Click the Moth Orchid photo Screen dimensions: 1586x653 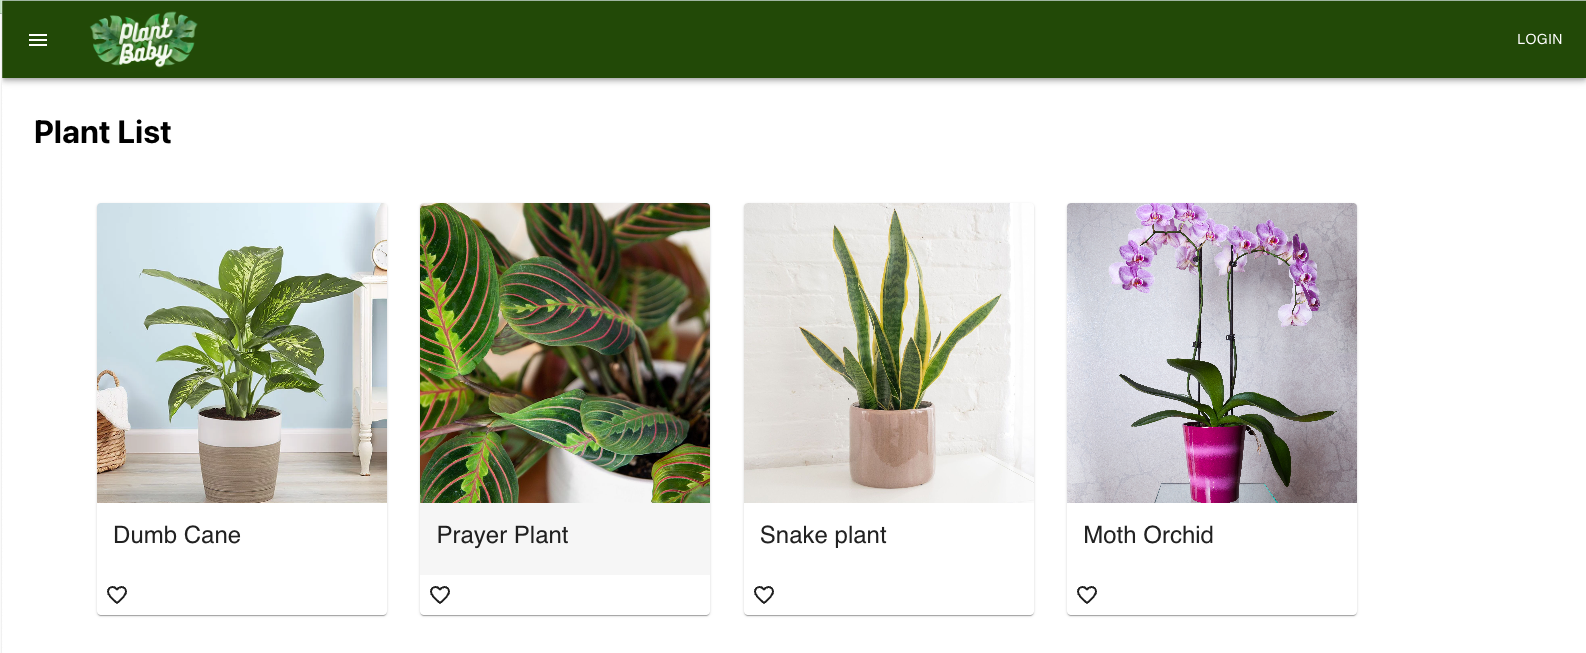(1211, 352)
